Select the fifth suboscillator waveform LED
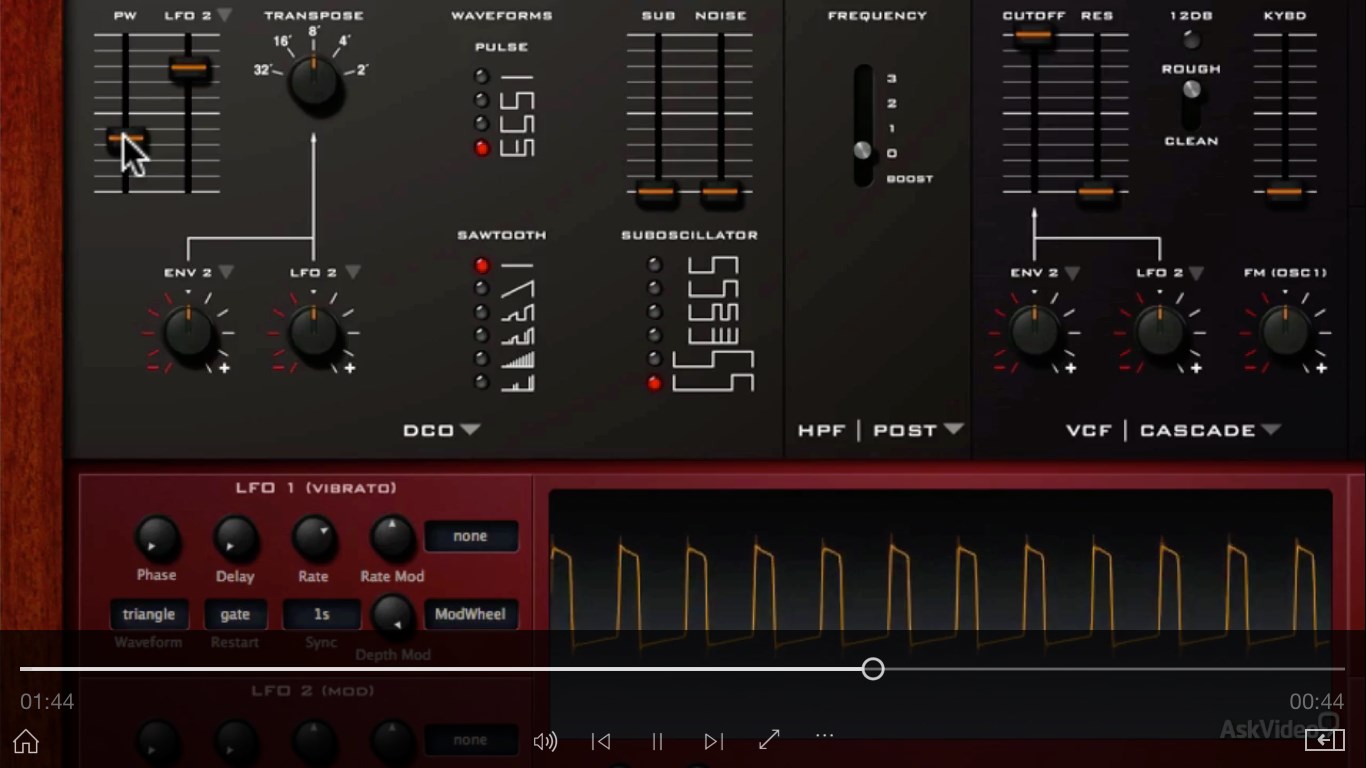 click(654, 358)
